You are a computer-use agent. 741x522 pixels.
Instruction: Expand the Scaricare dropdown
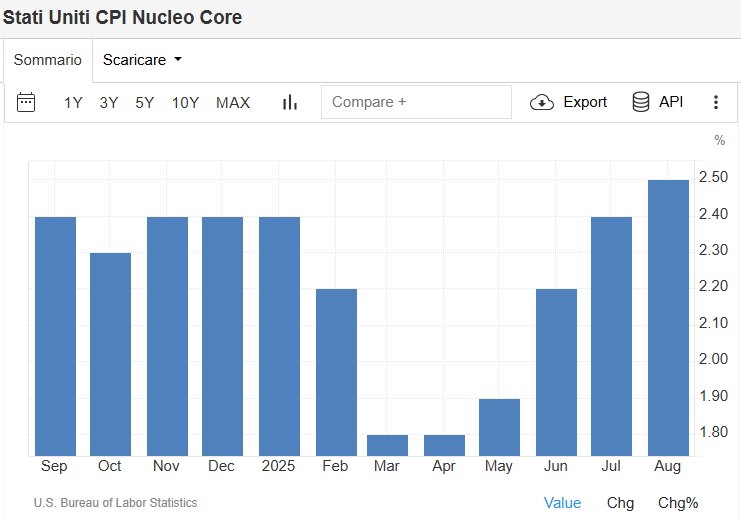tap(142, 60)
